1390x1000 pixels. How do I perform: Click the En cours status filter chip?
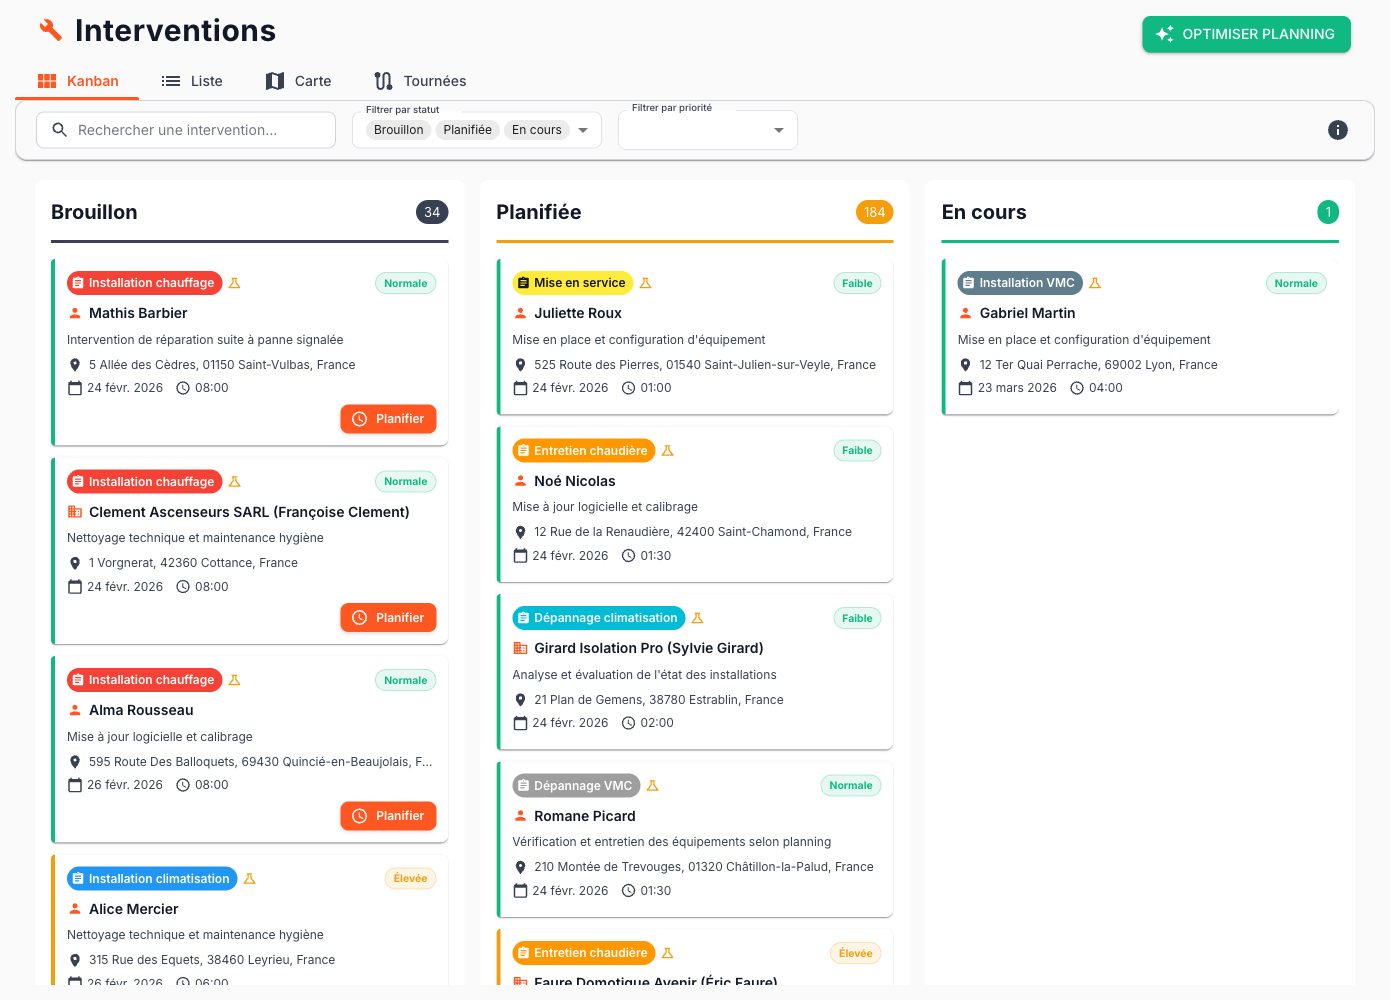click(536, 130)
